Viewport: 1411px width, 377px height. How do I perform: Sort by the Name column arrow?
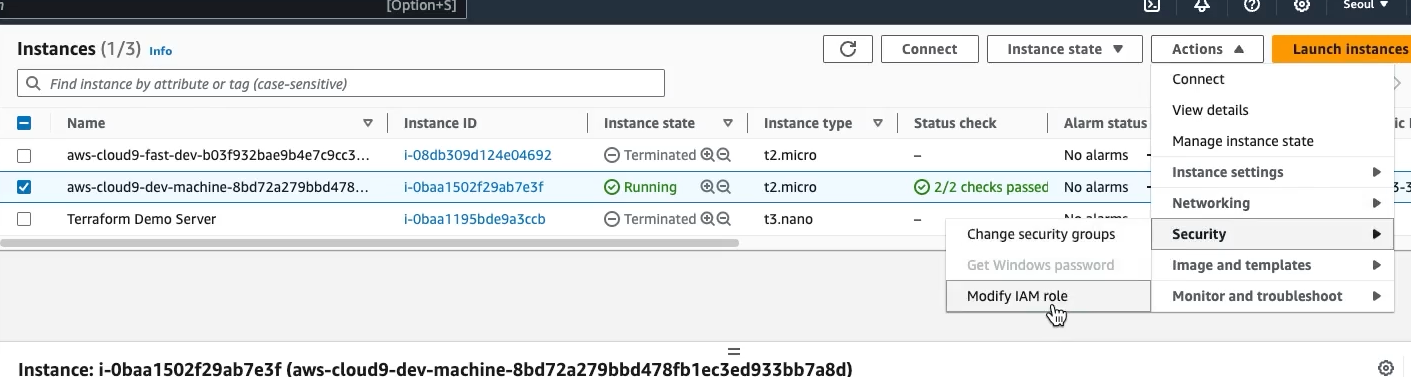coord(368,123)
